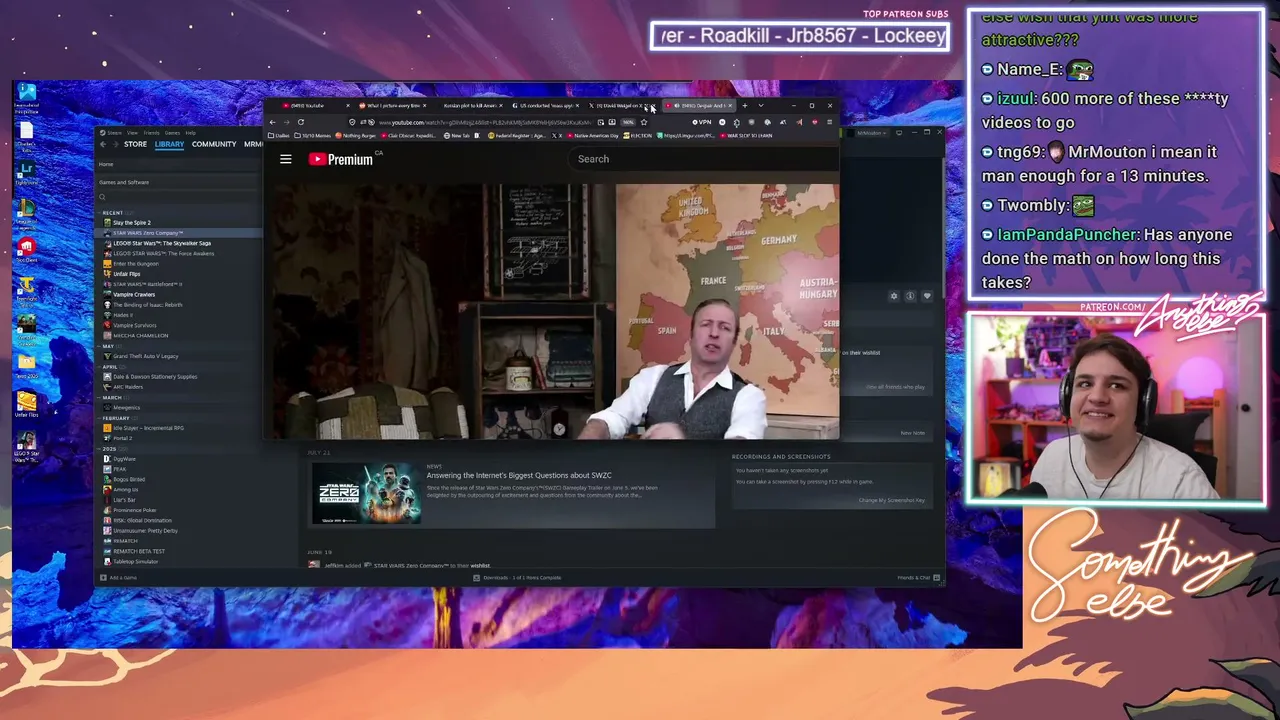Screen dimensions: 1280x720
Task: Open the VPN button in the browser toolbar
Action: (702, 122)
